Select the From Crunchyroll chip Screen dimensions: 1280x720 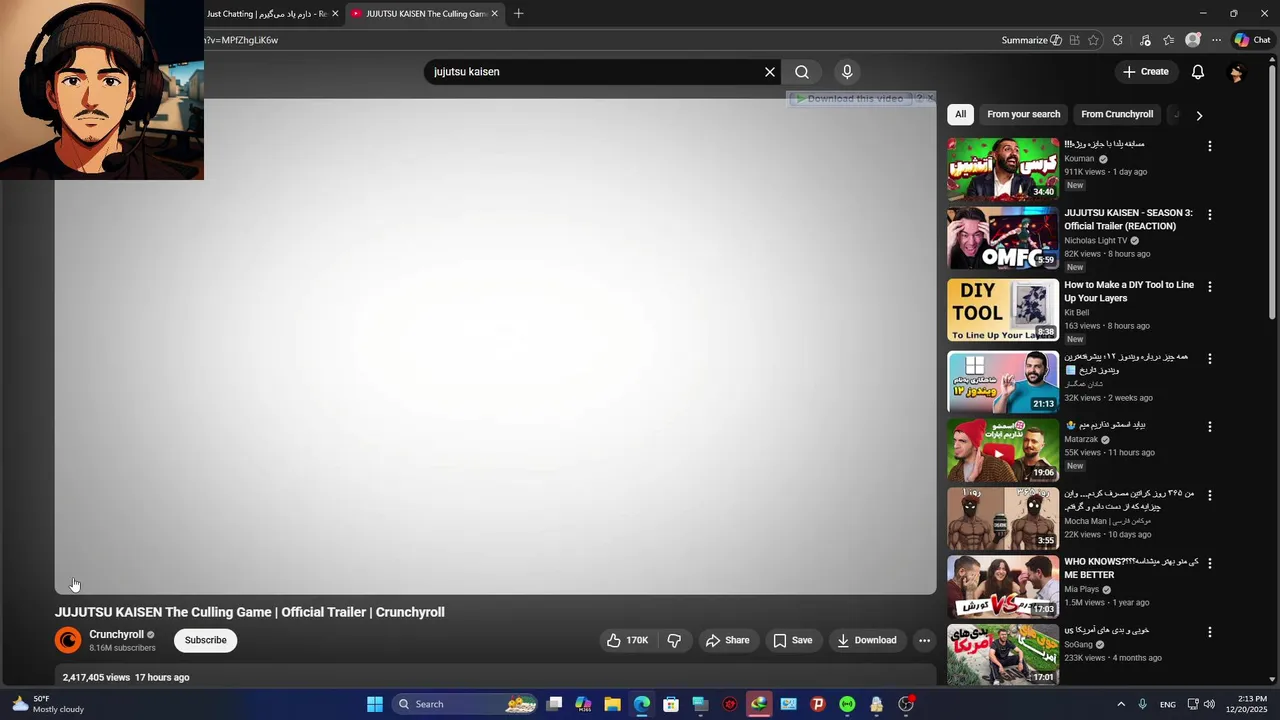pos(1117,114)
